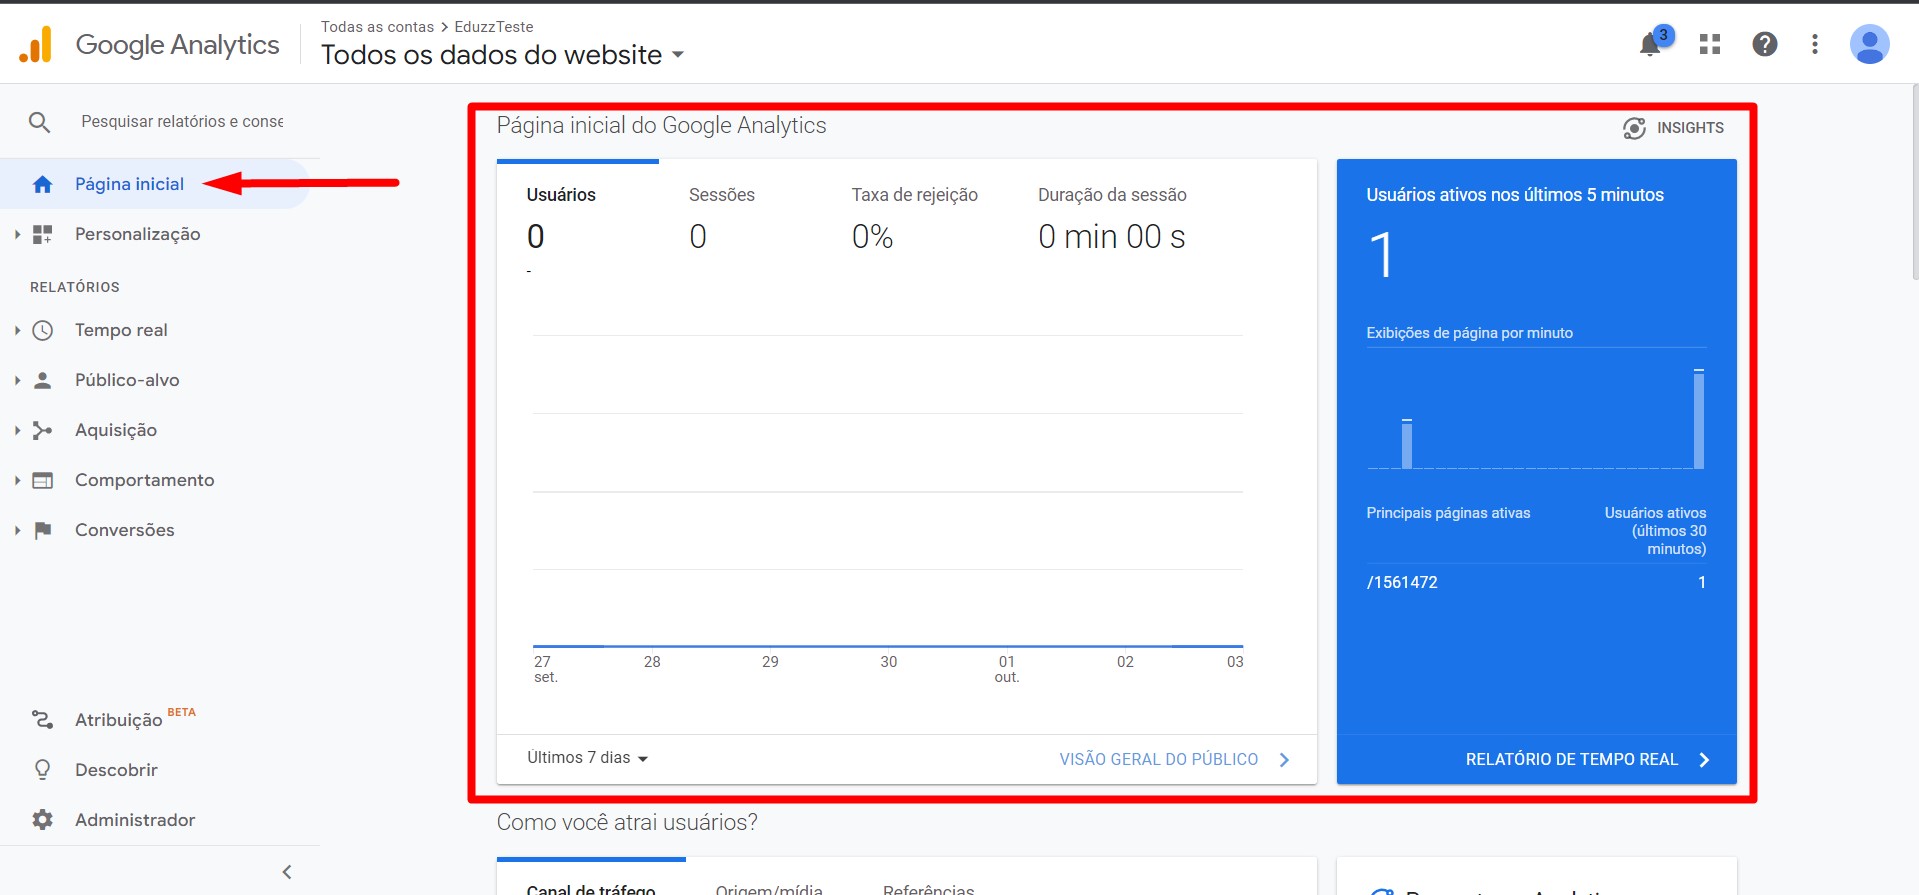This screenshot has height=895, width=1919.
Task: Switch to the Referências tab
Action: [x=928, y=889]
